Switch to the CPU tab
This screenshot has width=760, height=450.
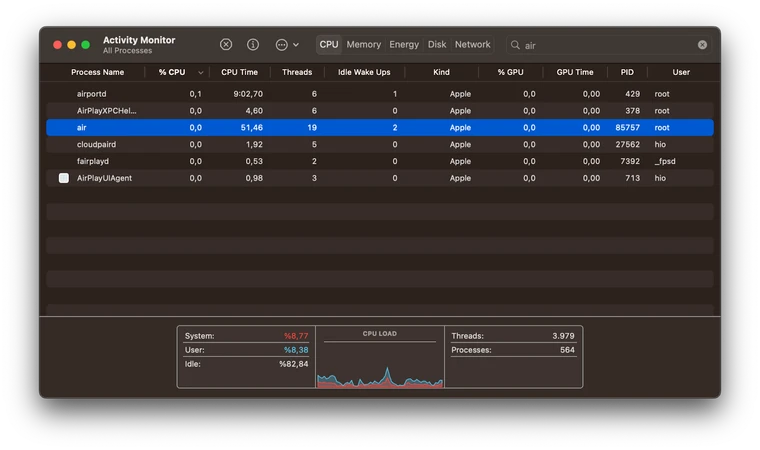329,45
